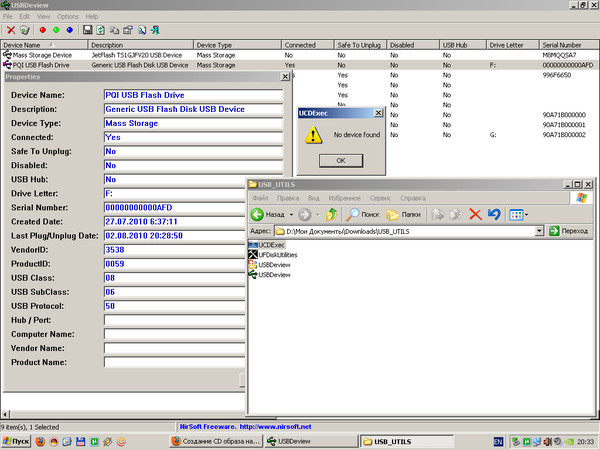Select the UFDiskUtilities file in explorer
Viewport: 600px width, 450px height.
pos(273,255)
